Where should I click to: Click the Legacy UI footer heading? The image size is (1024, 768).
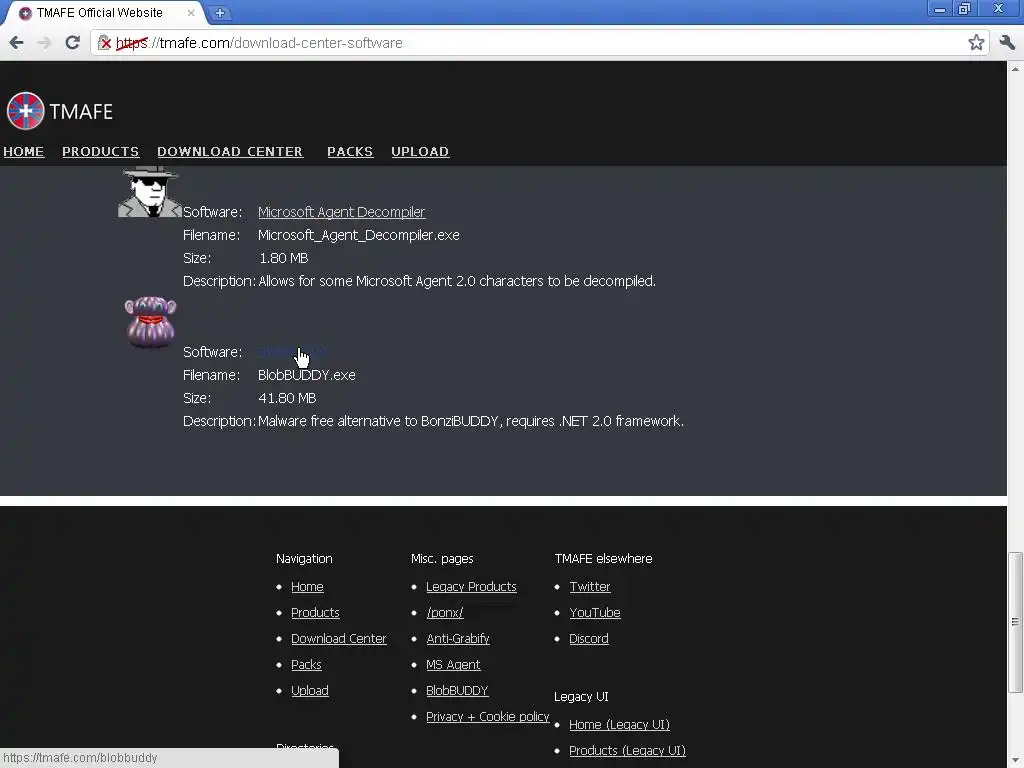coord(581,697)
